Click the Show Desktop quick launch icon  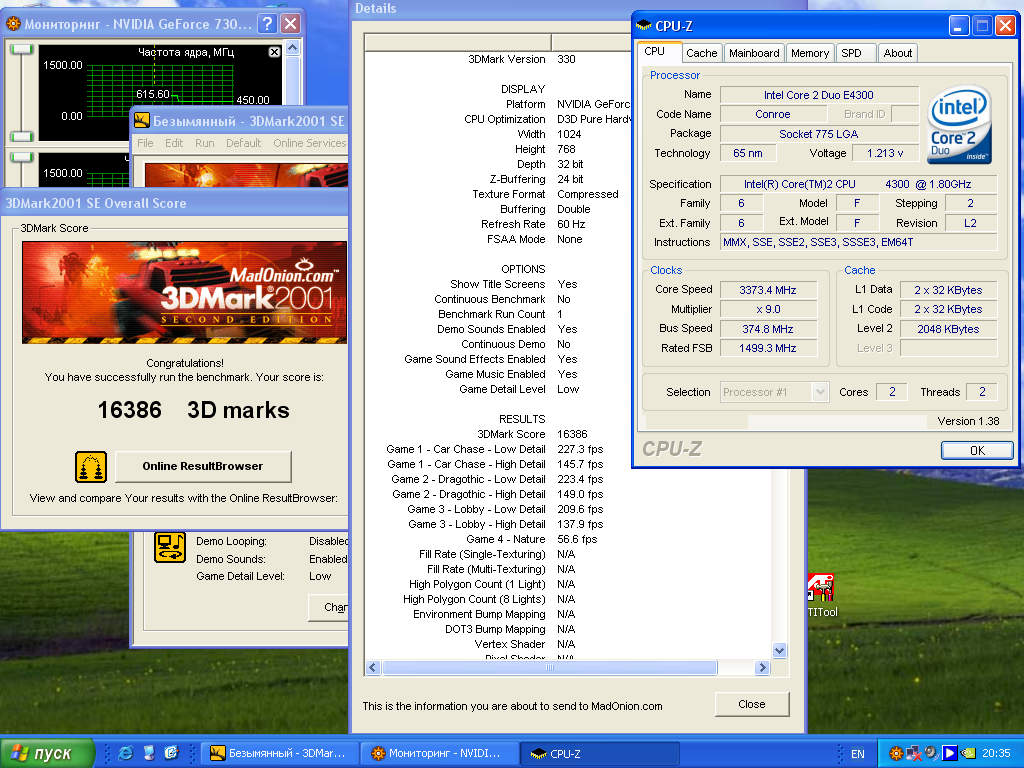tap(149, 753)
